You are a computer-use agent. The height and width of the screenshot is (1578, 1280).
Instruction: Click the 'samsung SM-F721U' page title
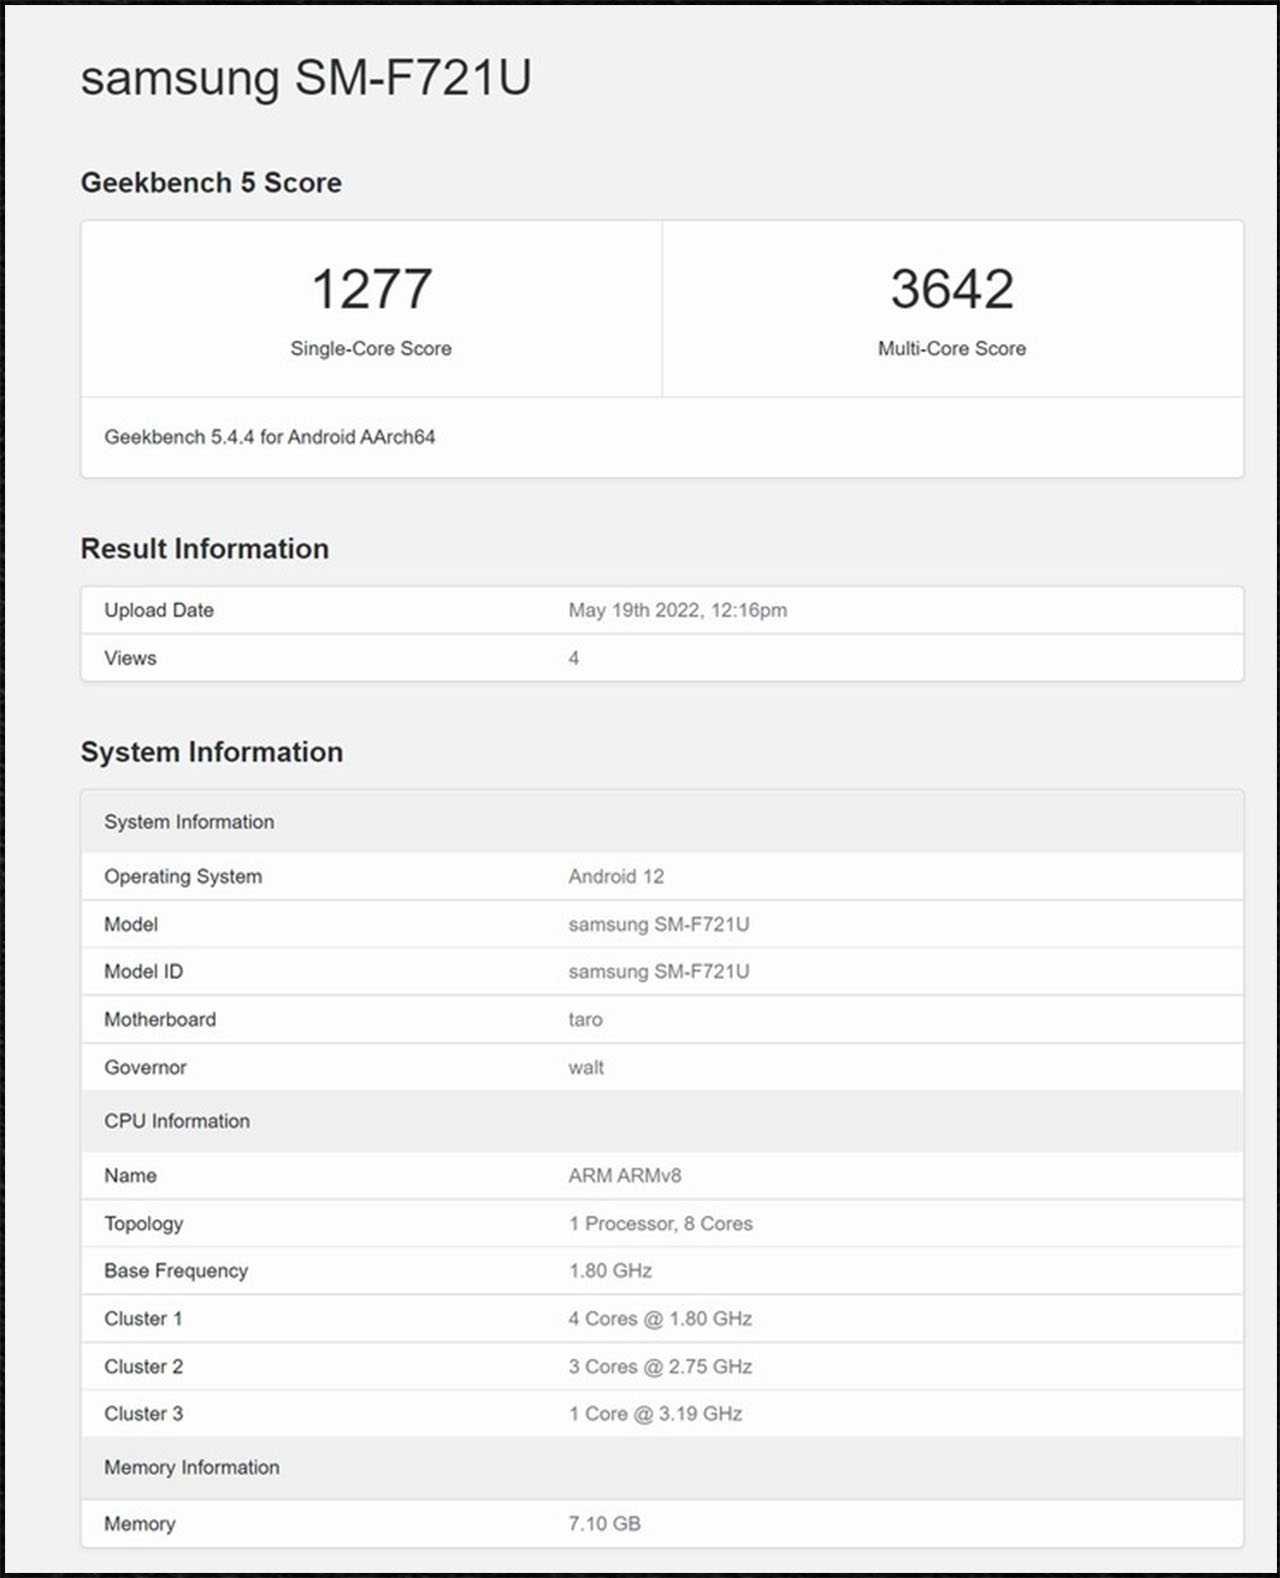click(306, 78)
